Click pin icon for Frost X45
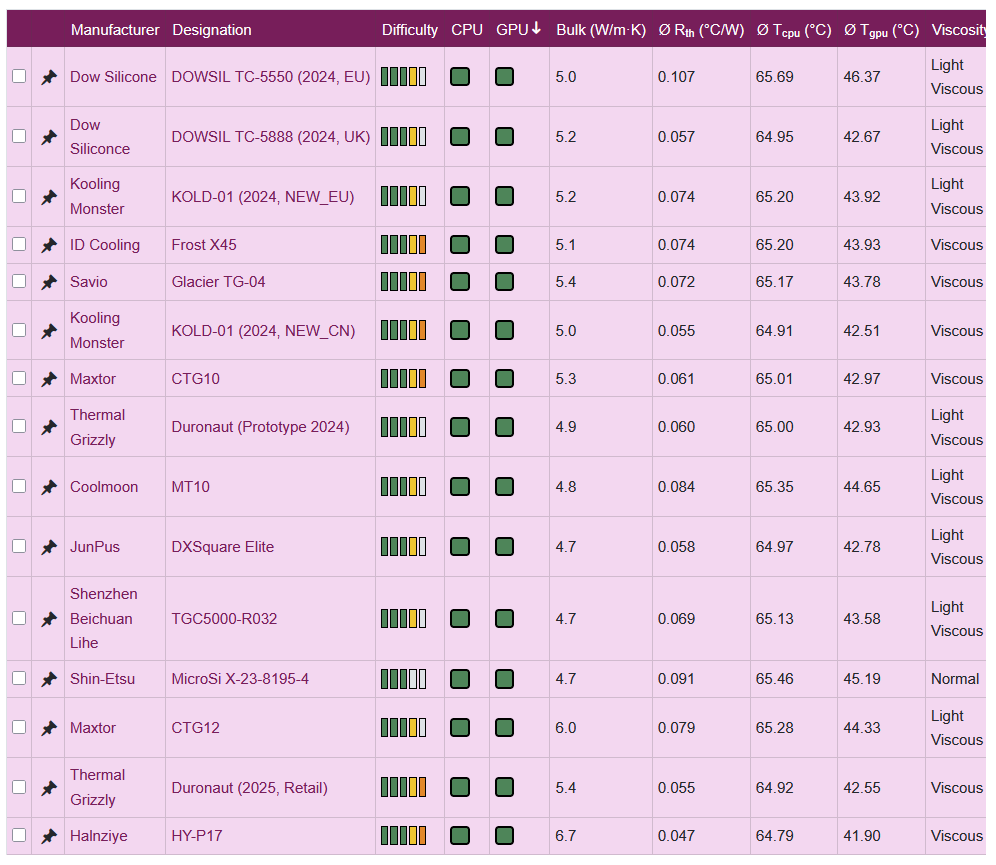Viewport: 996px width, 865px height. click(x=48, y=245)
